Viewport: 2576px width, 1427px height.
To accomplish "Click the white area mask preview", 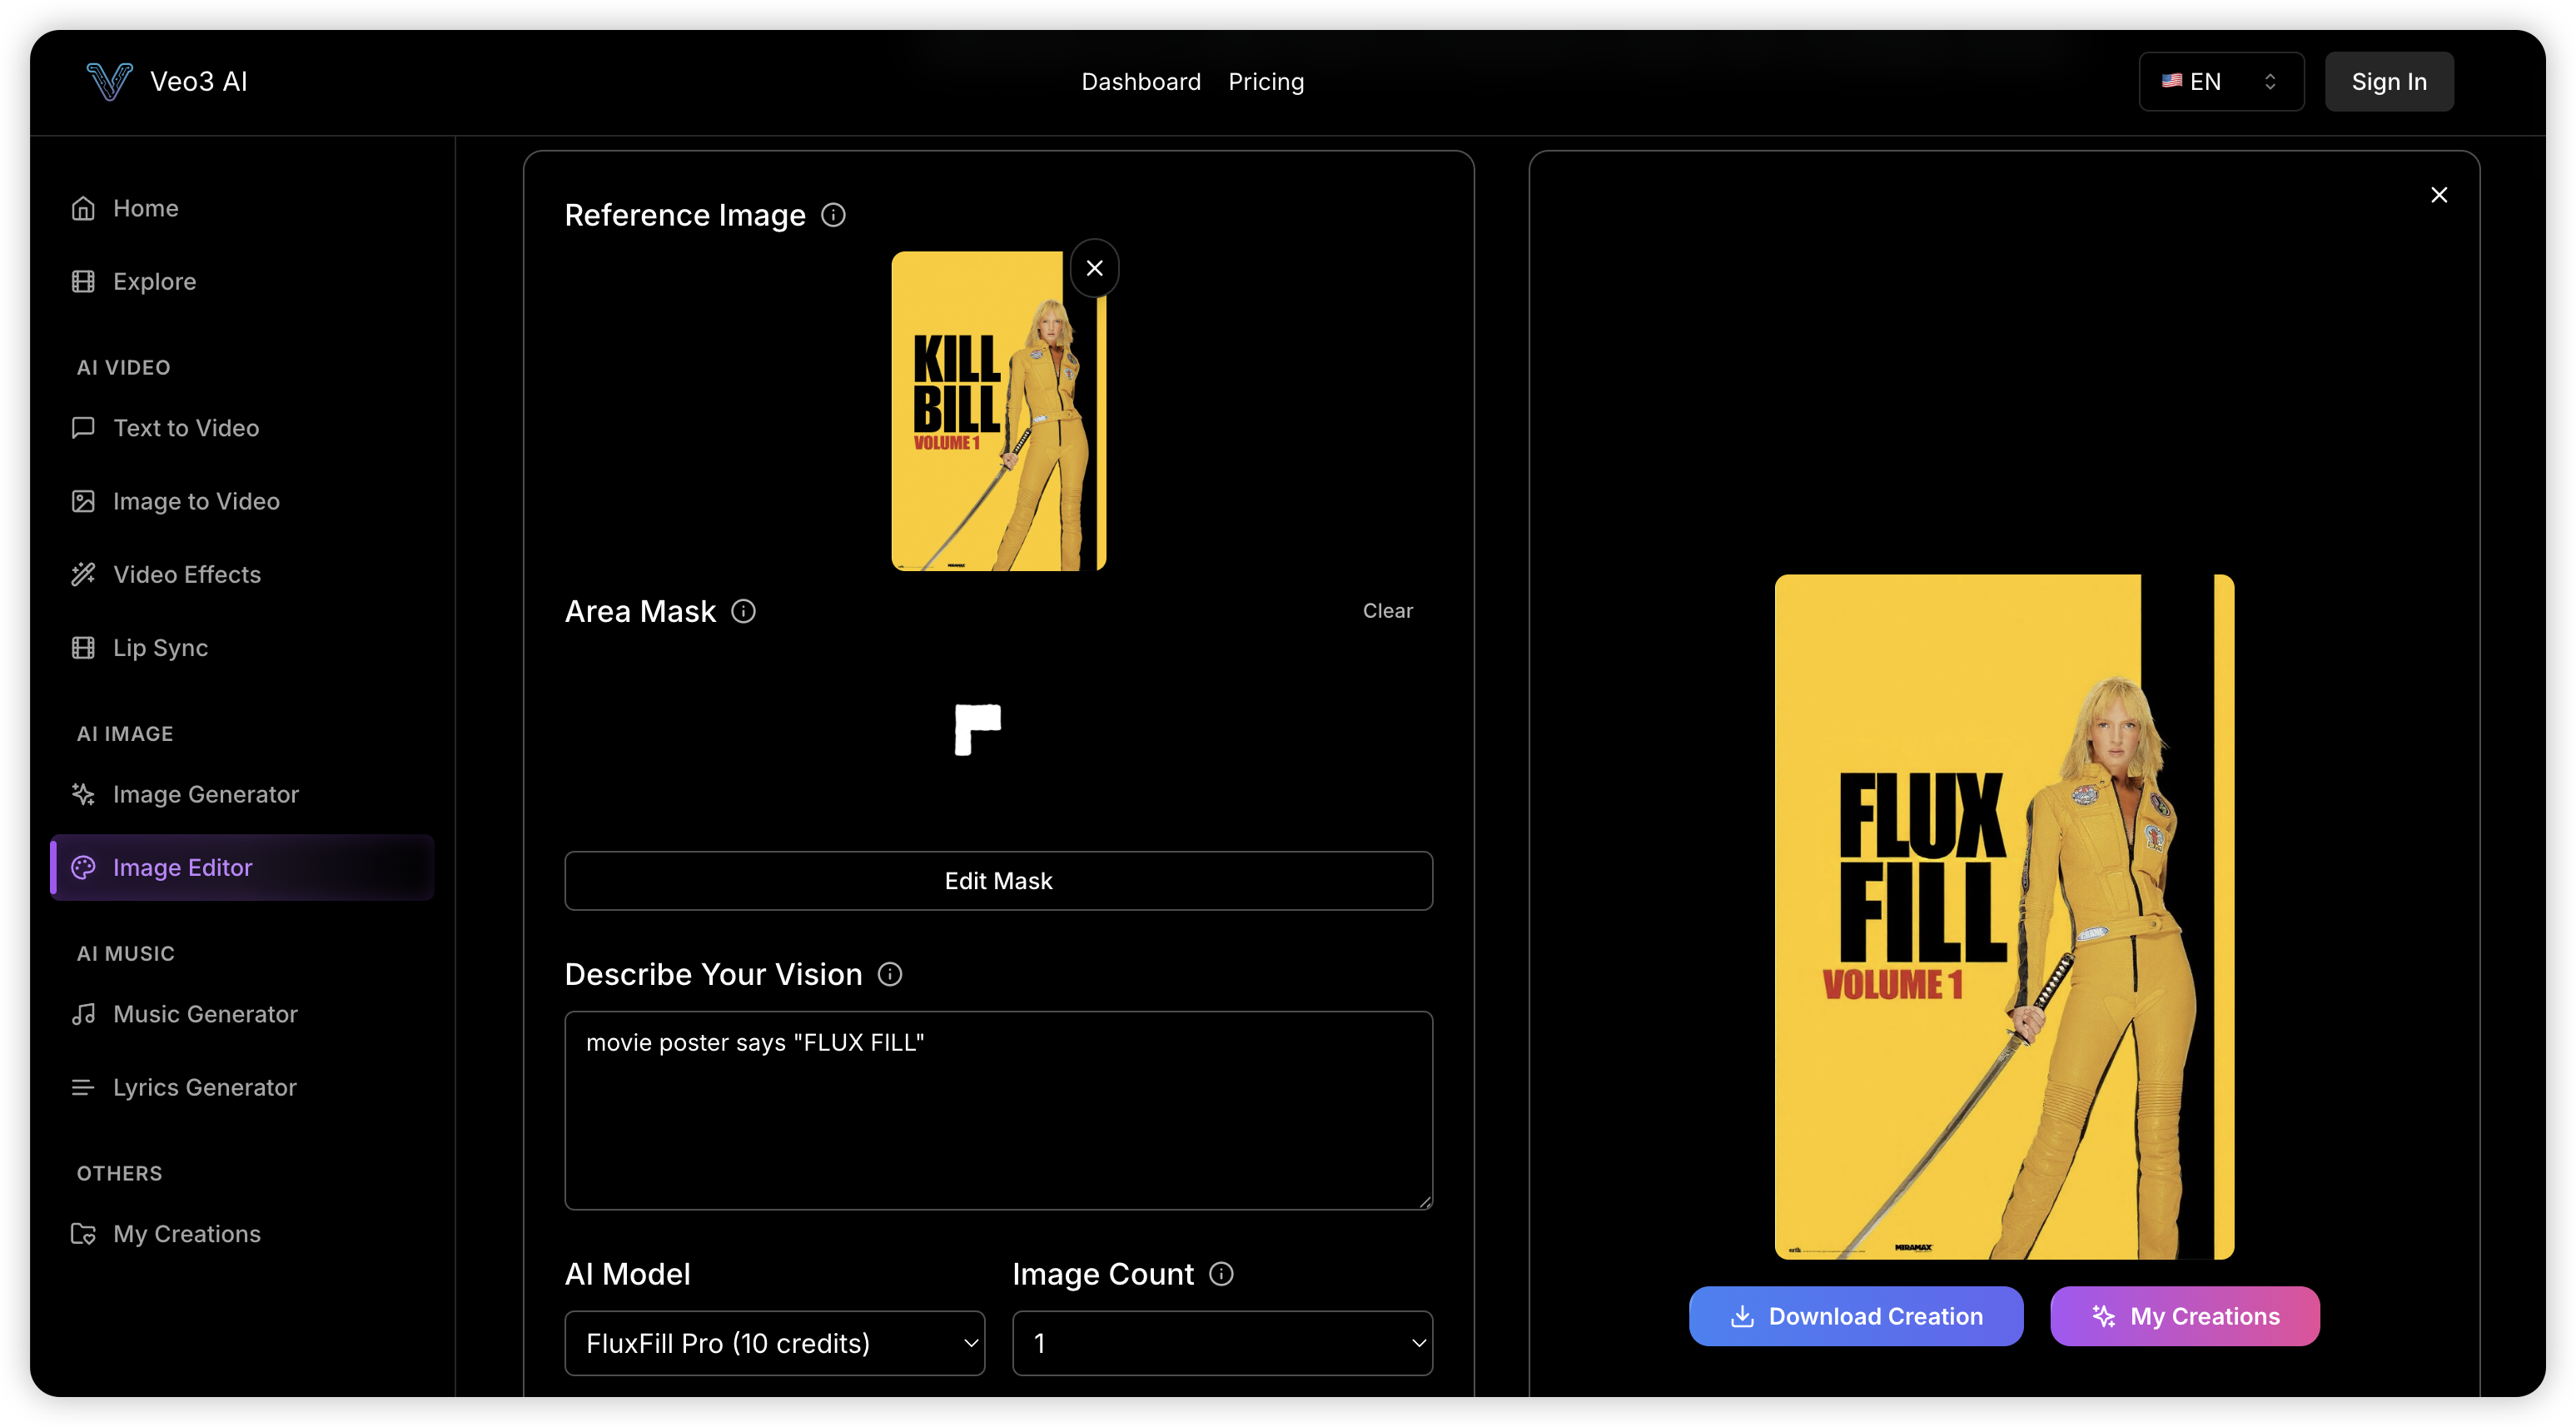I will [977, 729].
